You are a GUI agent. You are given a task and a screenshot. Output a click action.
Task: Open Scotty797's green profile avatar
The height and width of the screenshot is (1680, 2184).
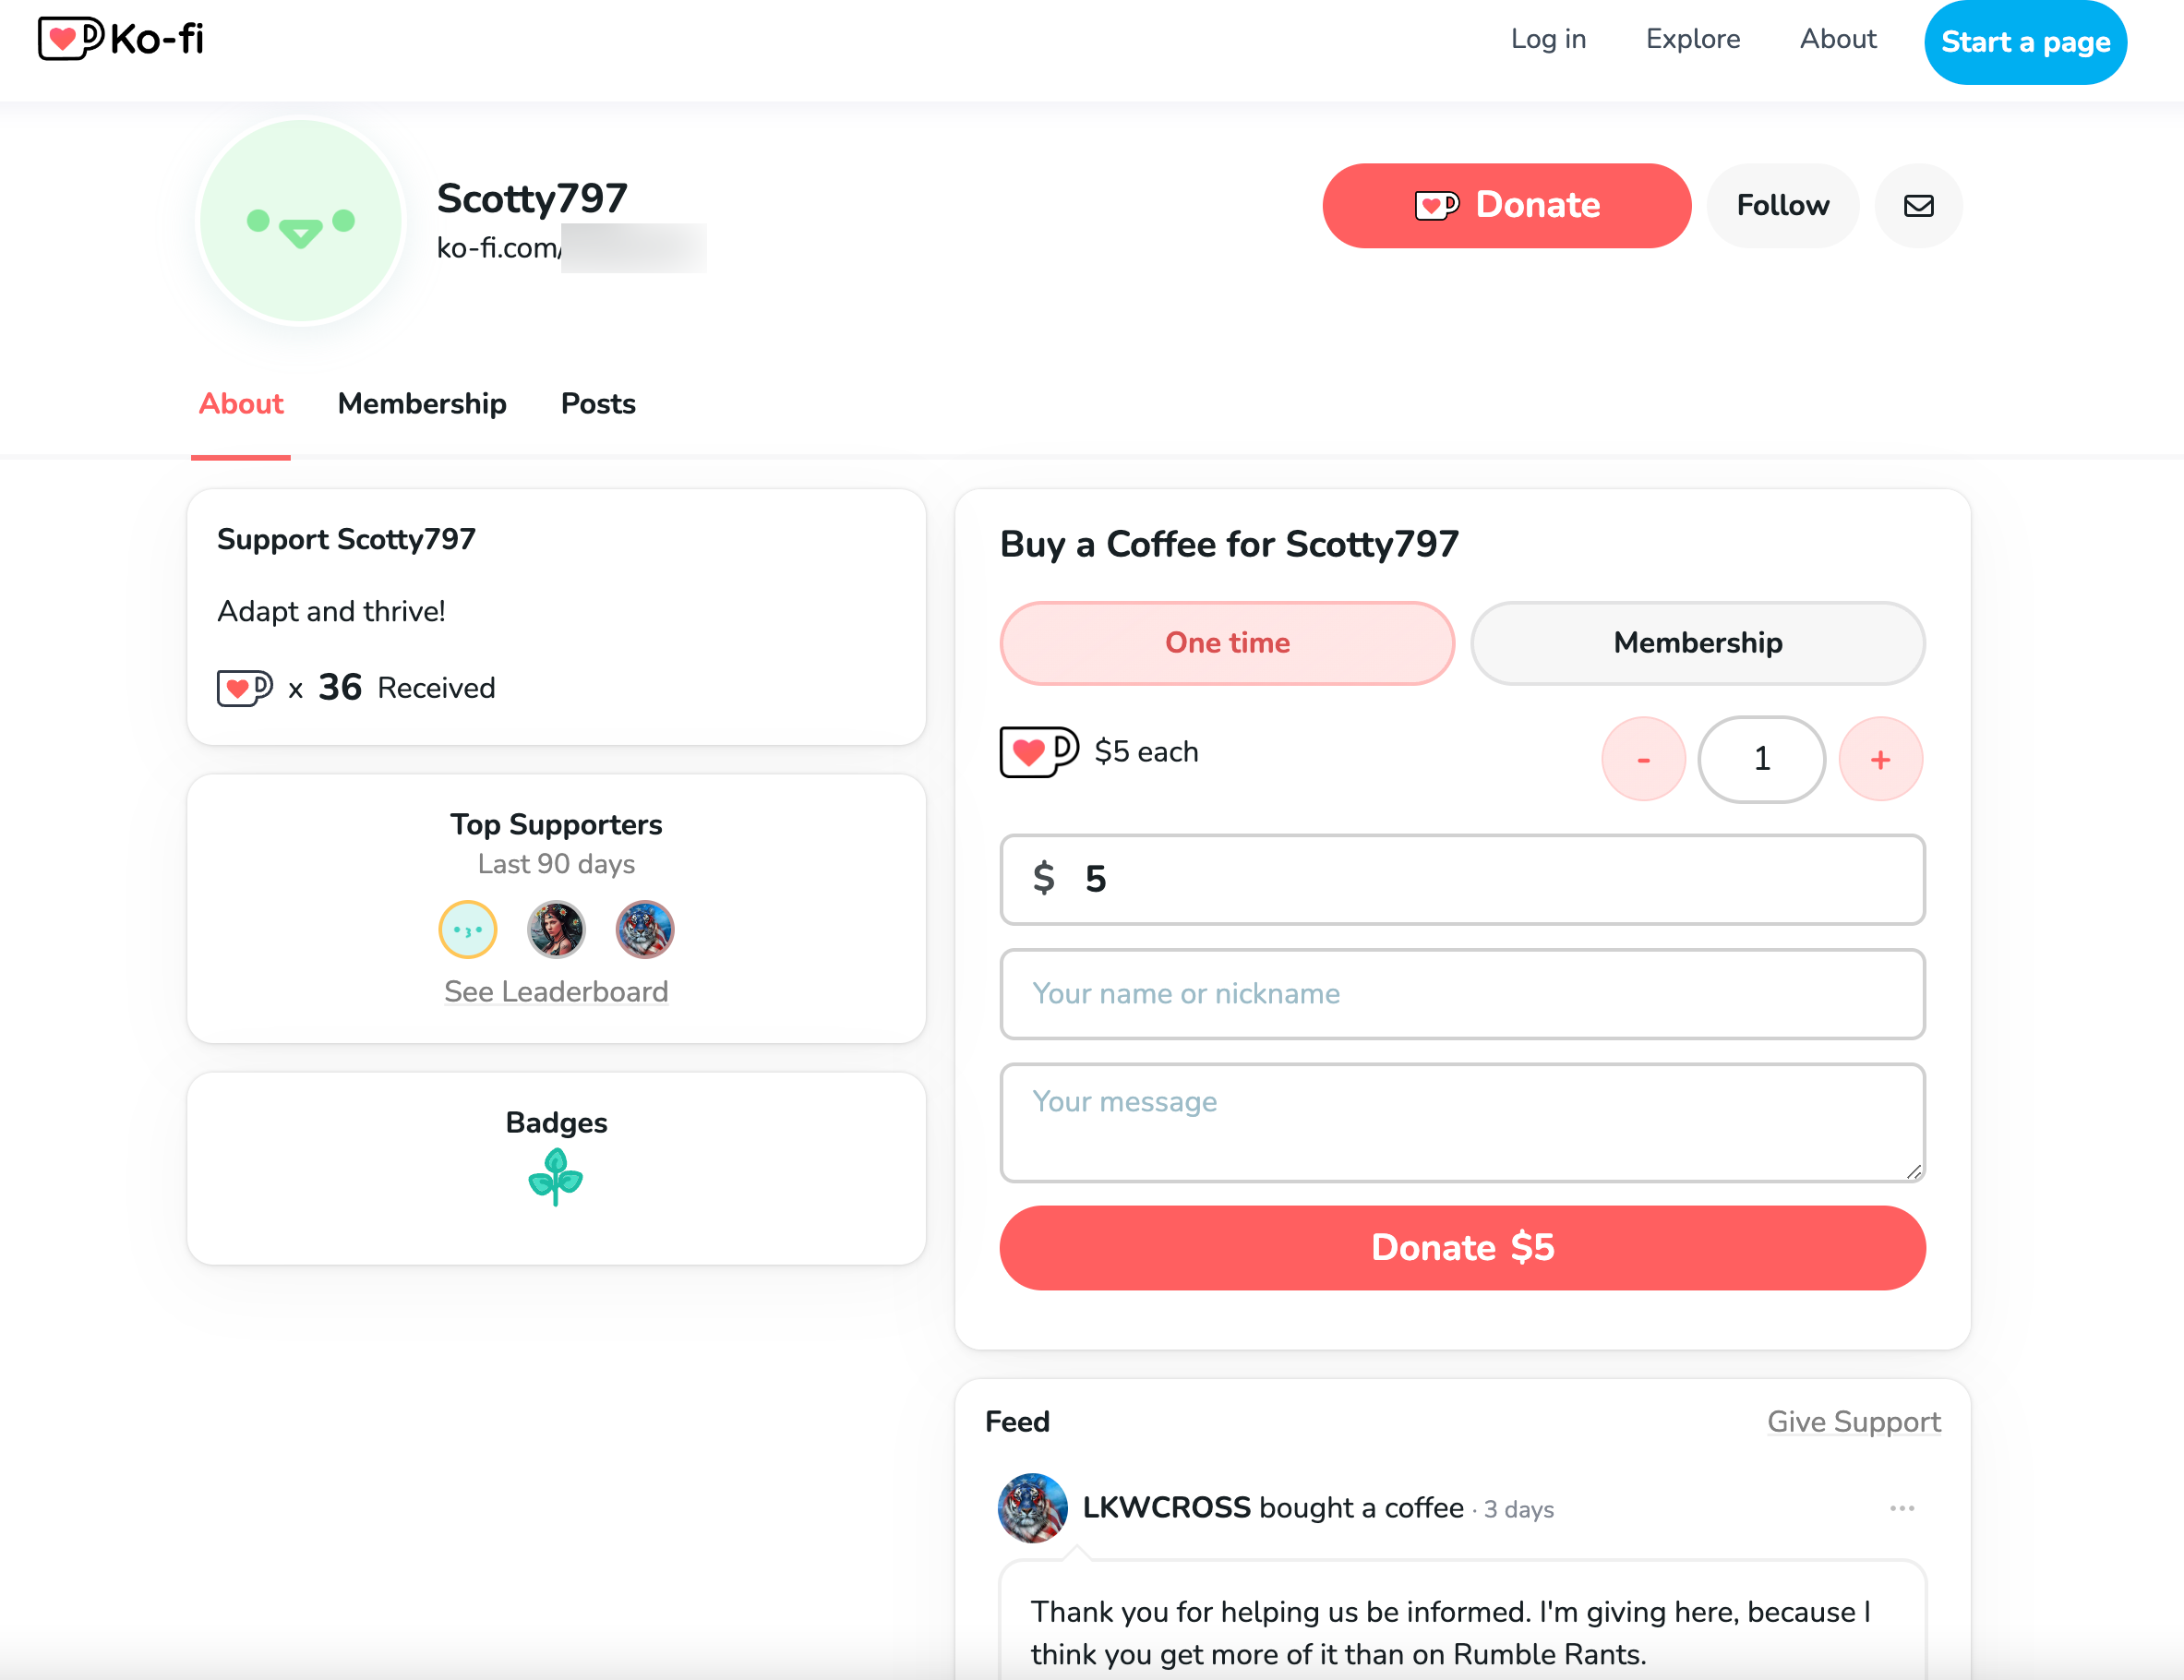point(301,221)
